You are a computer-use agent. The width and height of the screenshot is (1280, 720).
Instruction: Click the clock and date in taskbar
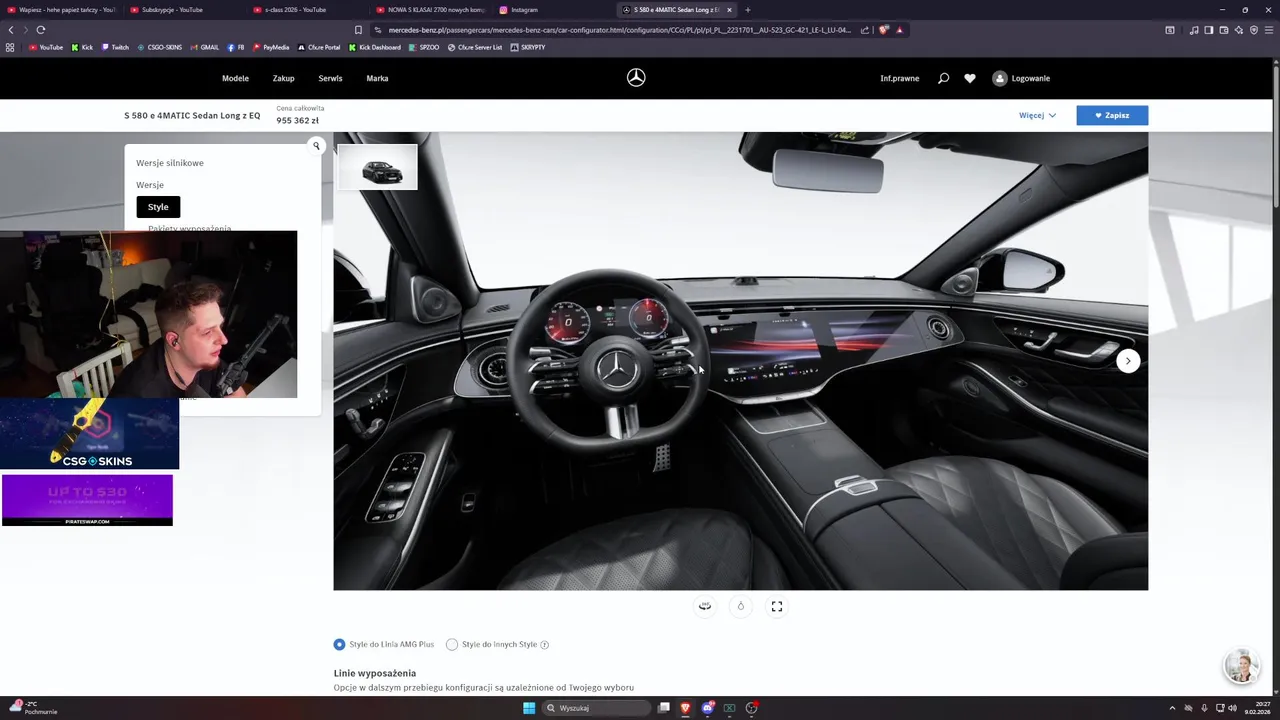[x=1256, y=708]
